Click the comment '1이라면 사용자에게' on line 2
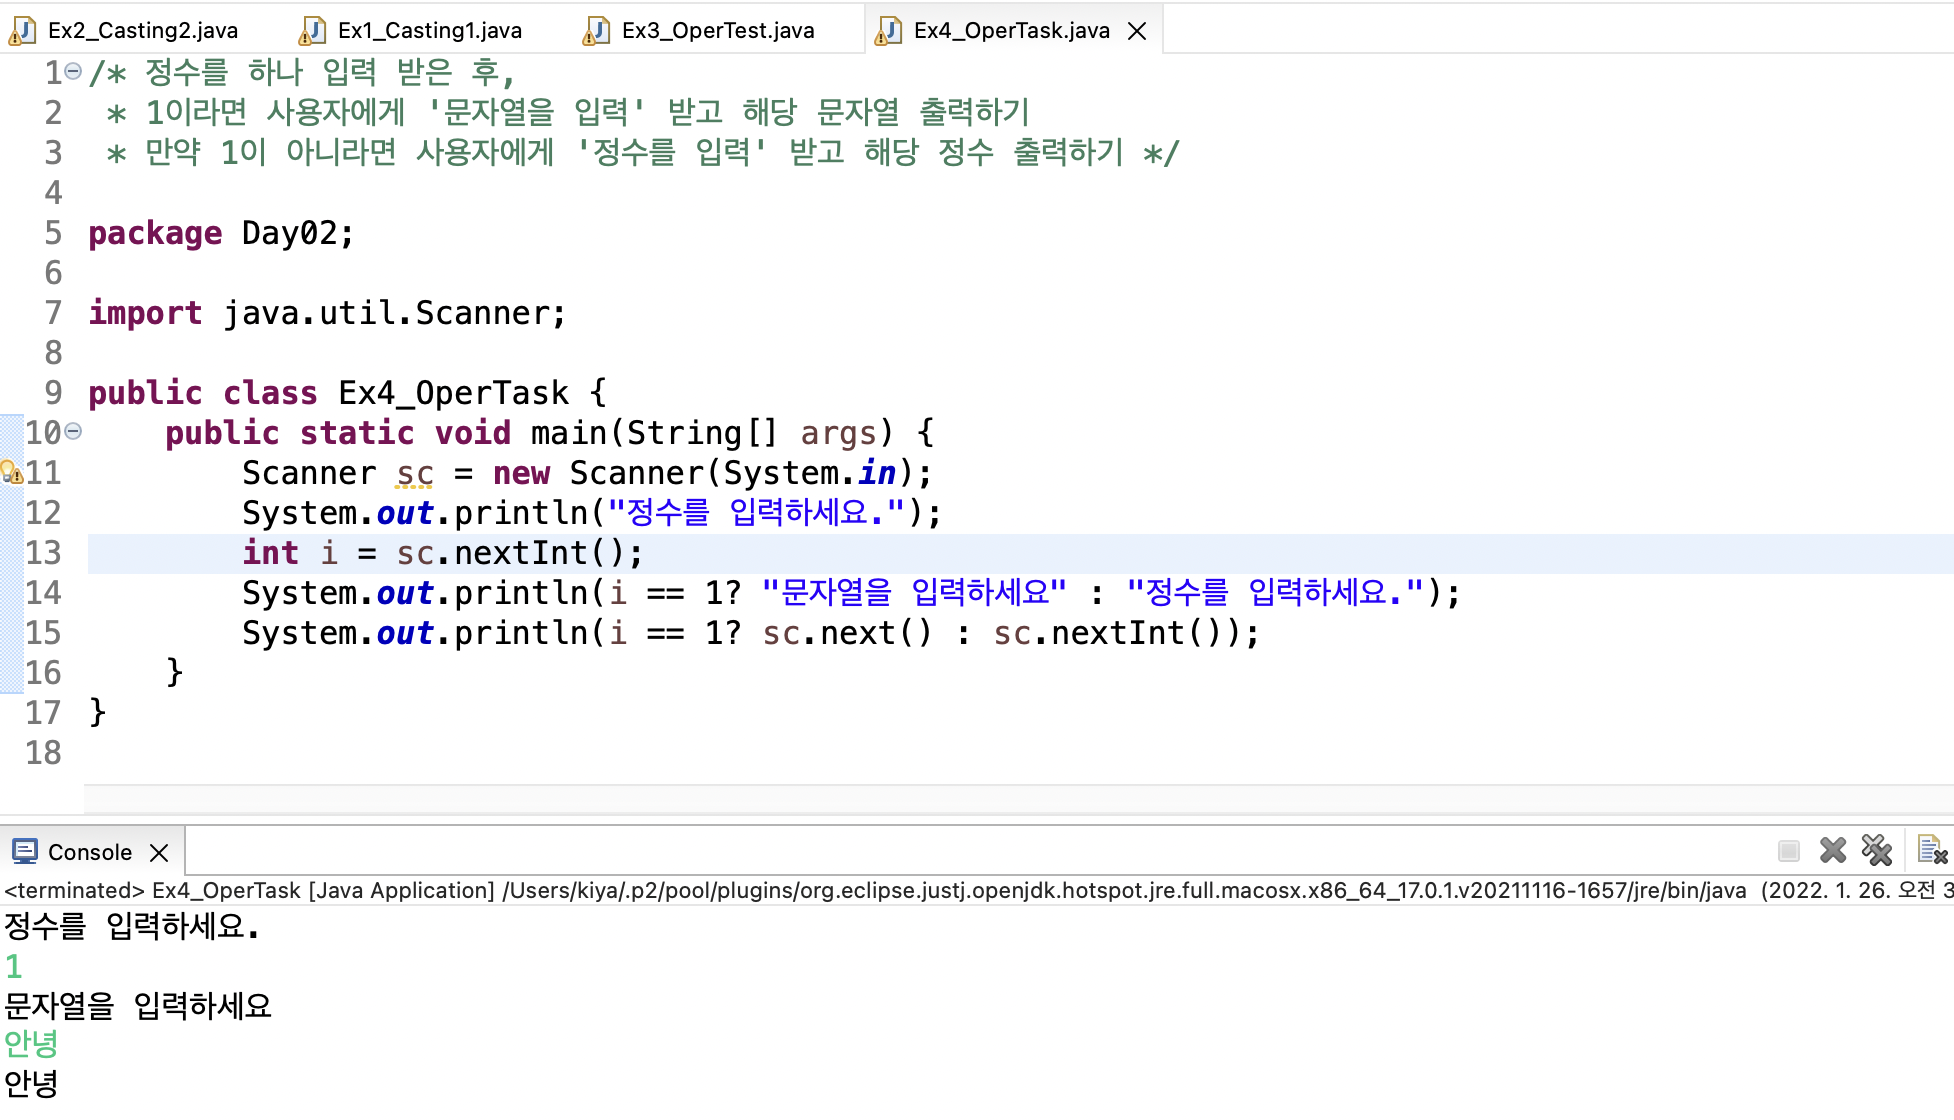This screenshot has width=1954, height=1120. coord(275,113)
